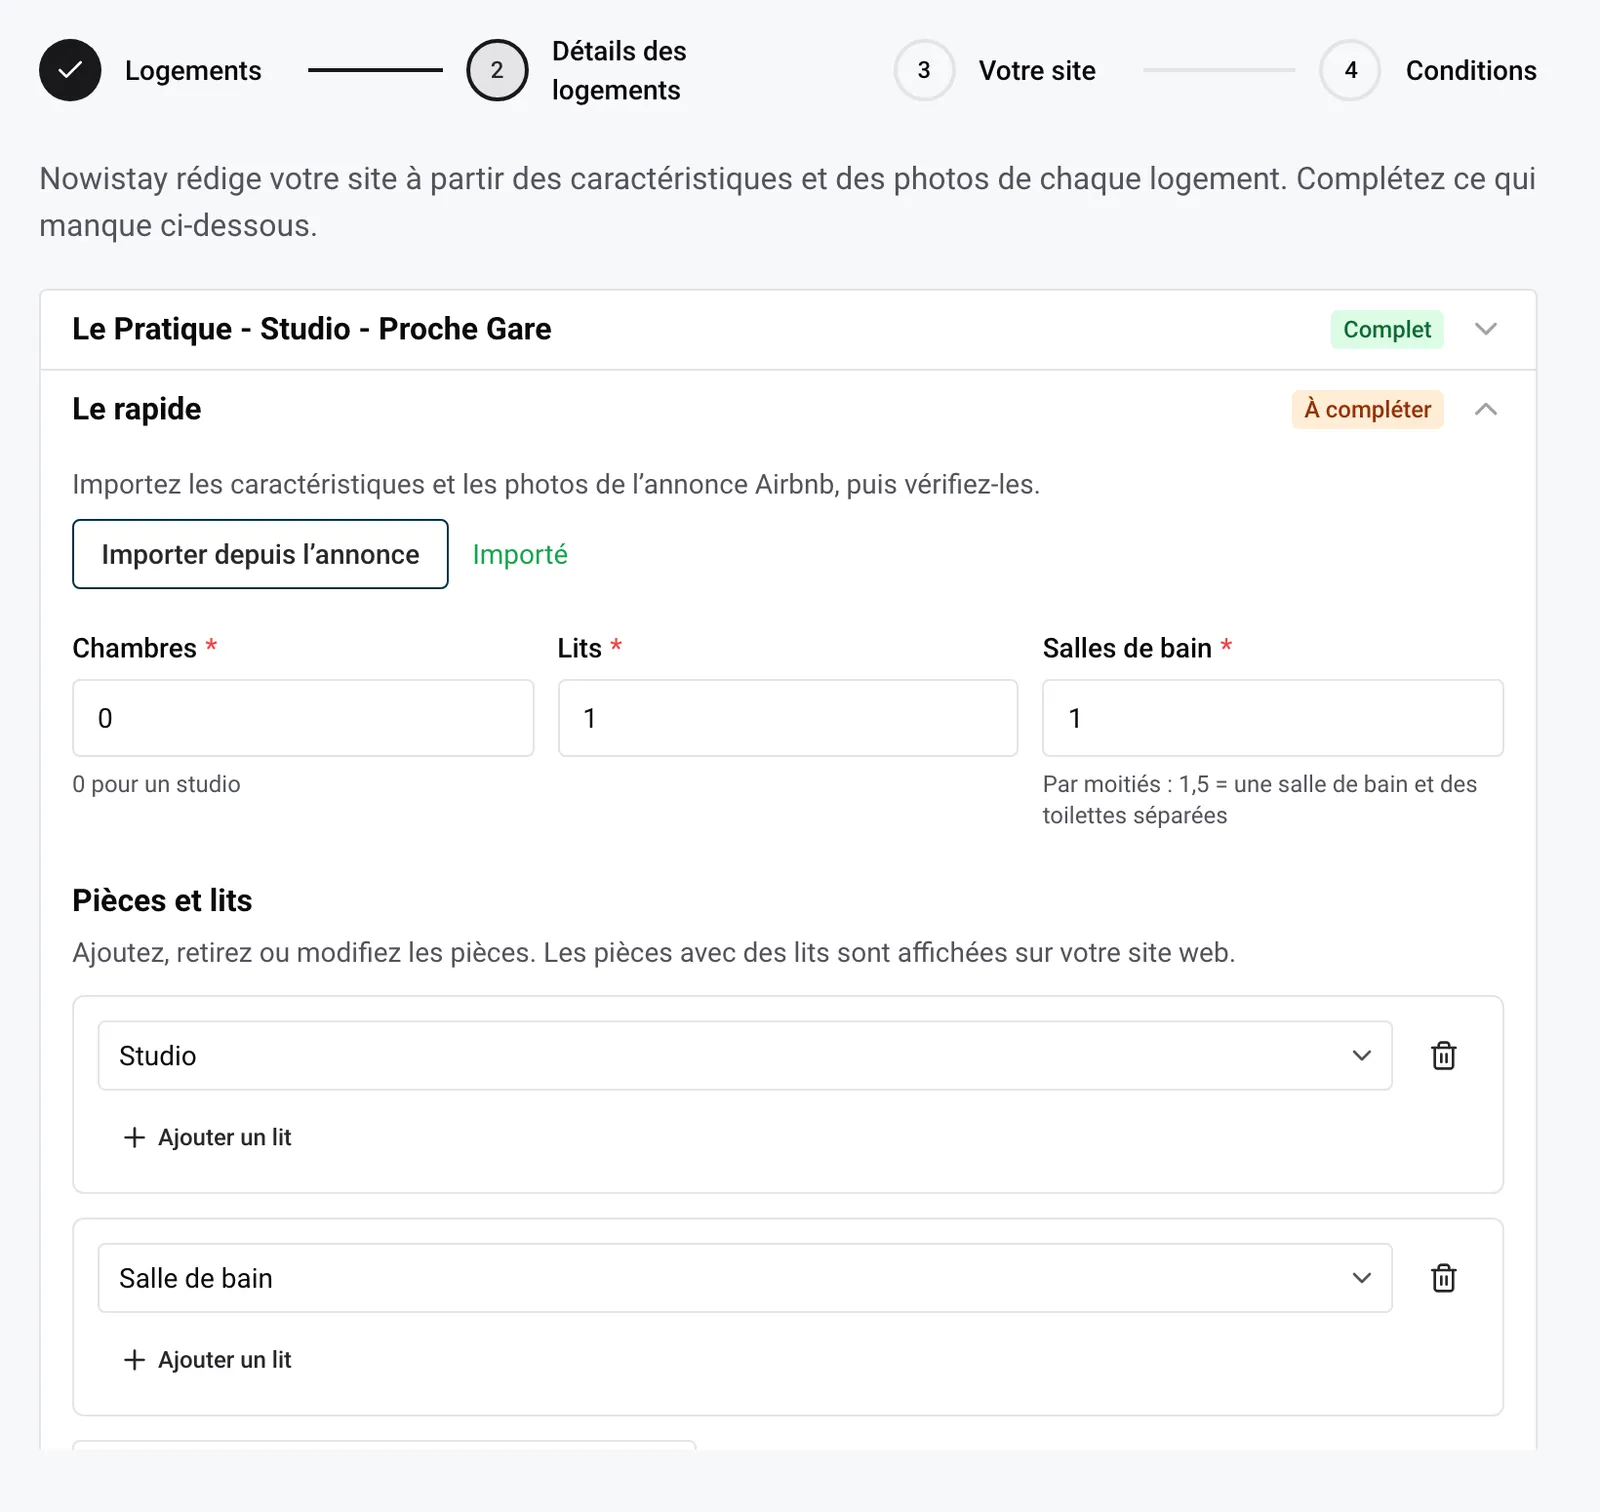Screen dimensions: 1600x1512
Task: Delete the Studio room with trash icon
Action: click(x=1443, y=1055)
